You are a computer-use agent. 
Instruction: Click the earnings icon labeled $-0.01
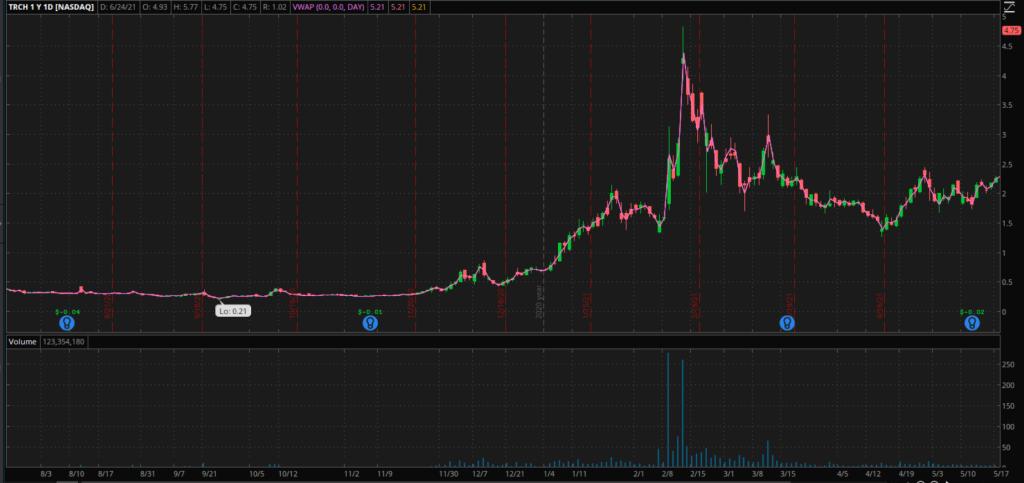pos(370,323)
